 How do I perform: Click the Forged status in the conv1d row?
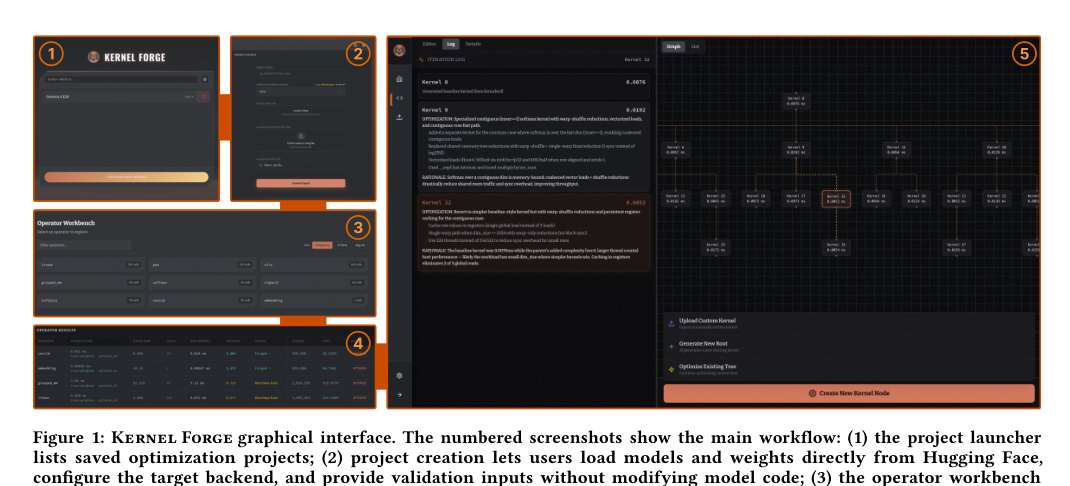coord(263,354)
